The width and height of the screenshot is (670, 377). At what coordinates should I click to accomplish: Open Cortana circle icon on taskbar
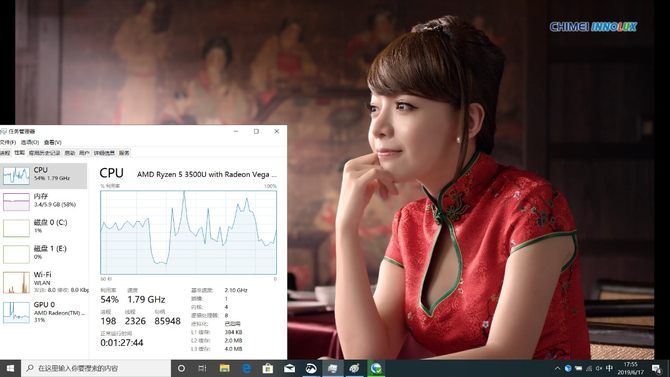[181, 368]
